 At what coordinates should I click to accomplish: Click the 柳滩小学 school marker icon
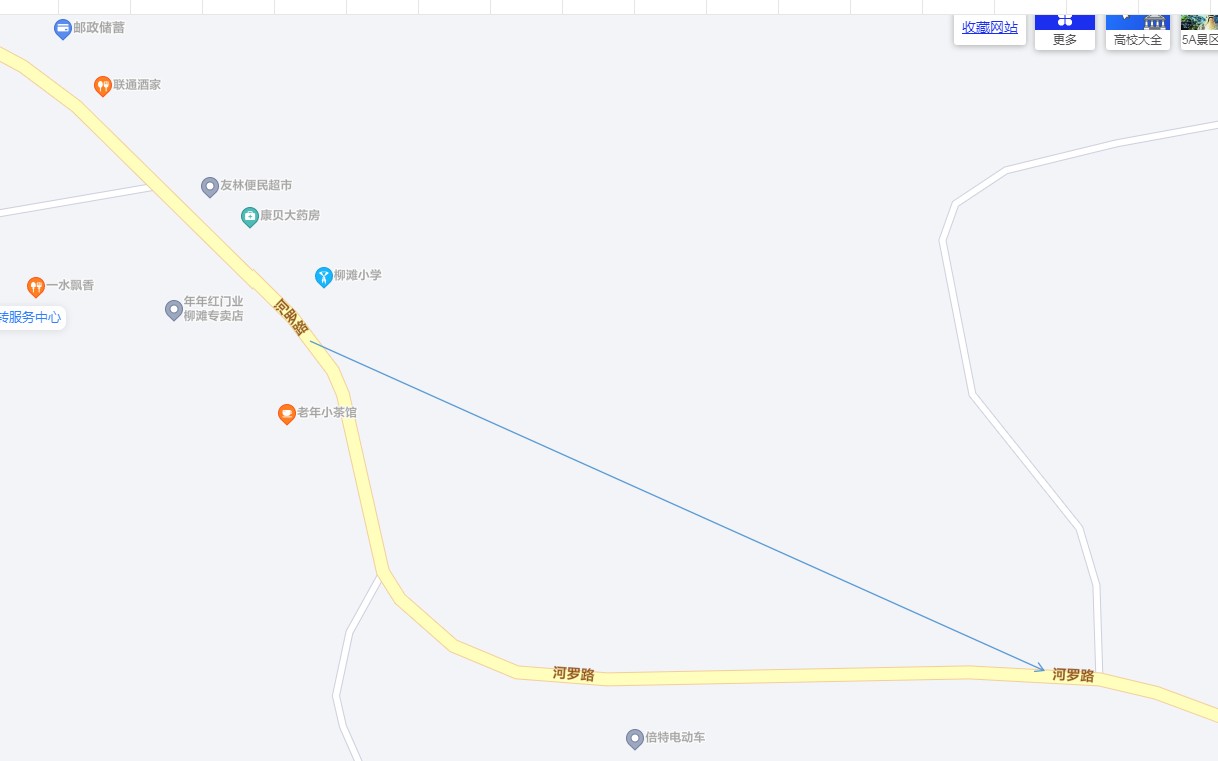coord(323,277)
